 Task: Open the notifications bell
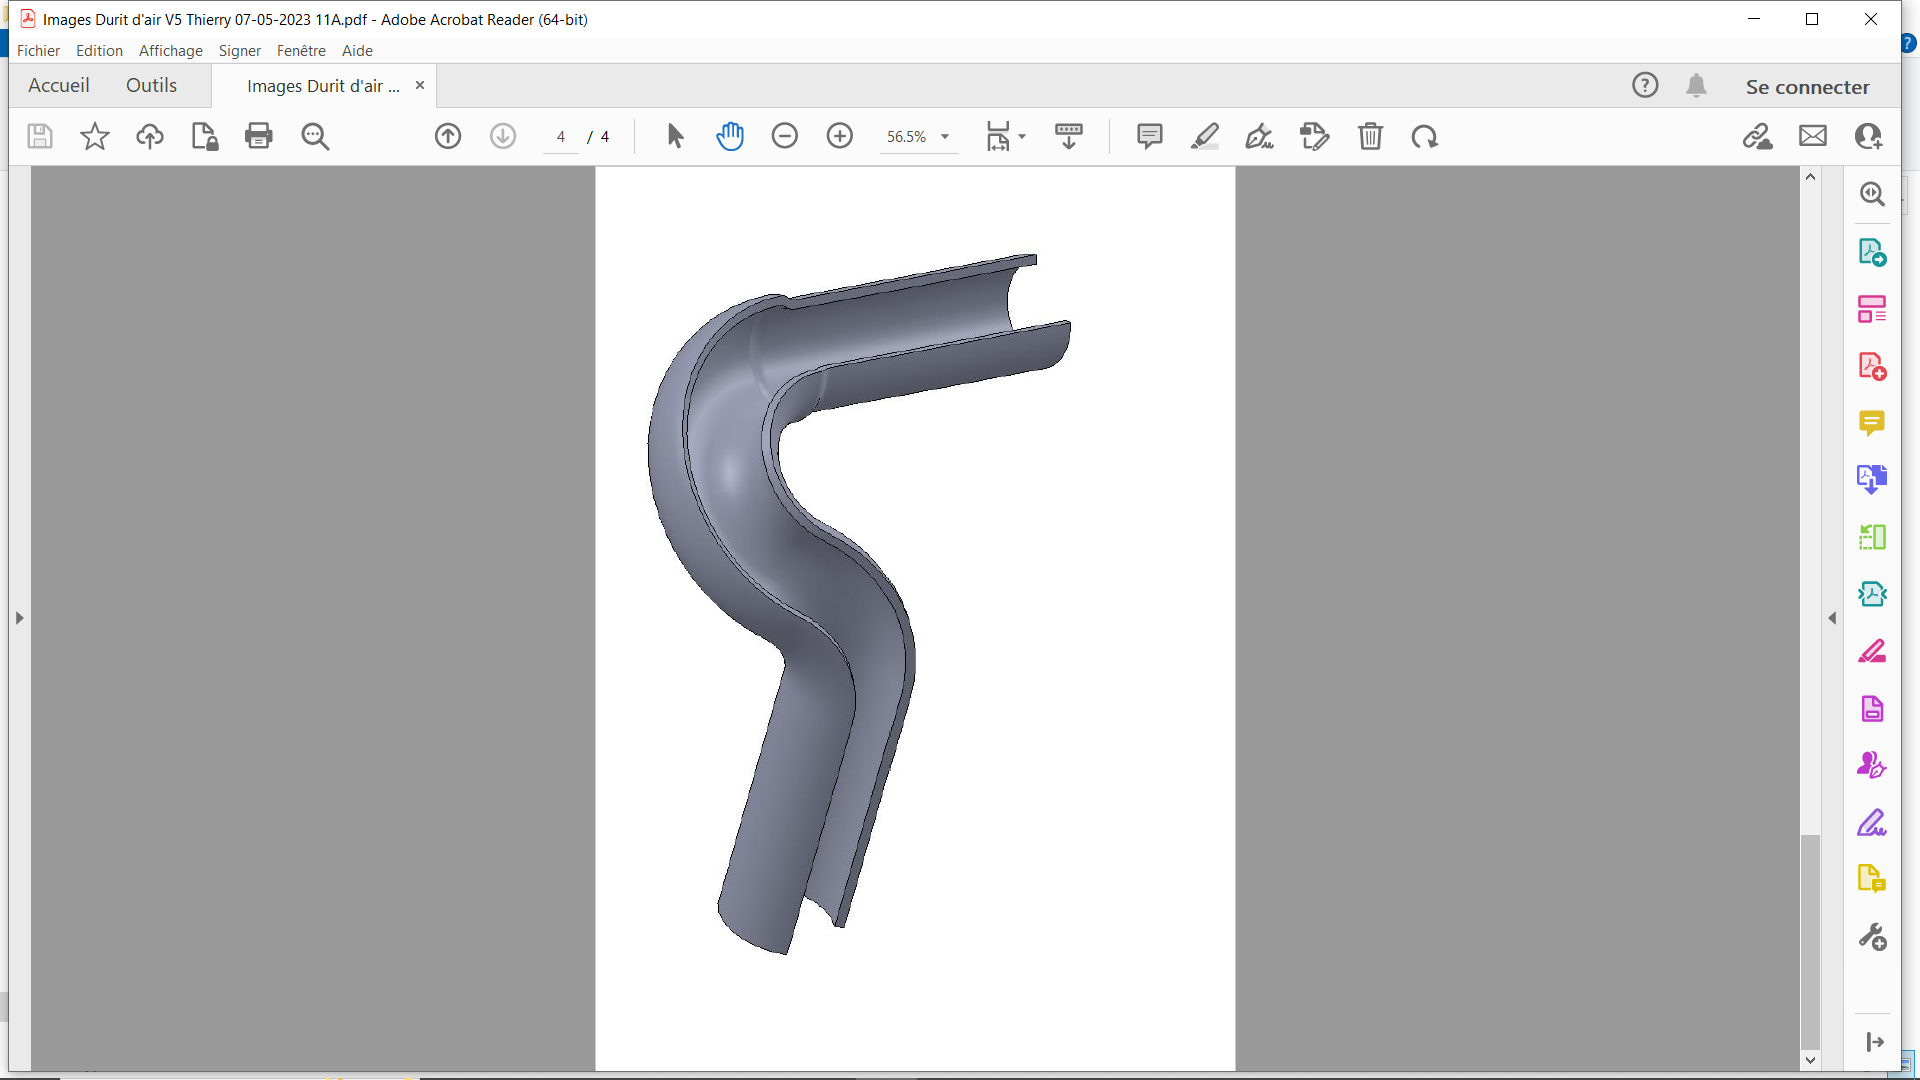[1696, 86]
